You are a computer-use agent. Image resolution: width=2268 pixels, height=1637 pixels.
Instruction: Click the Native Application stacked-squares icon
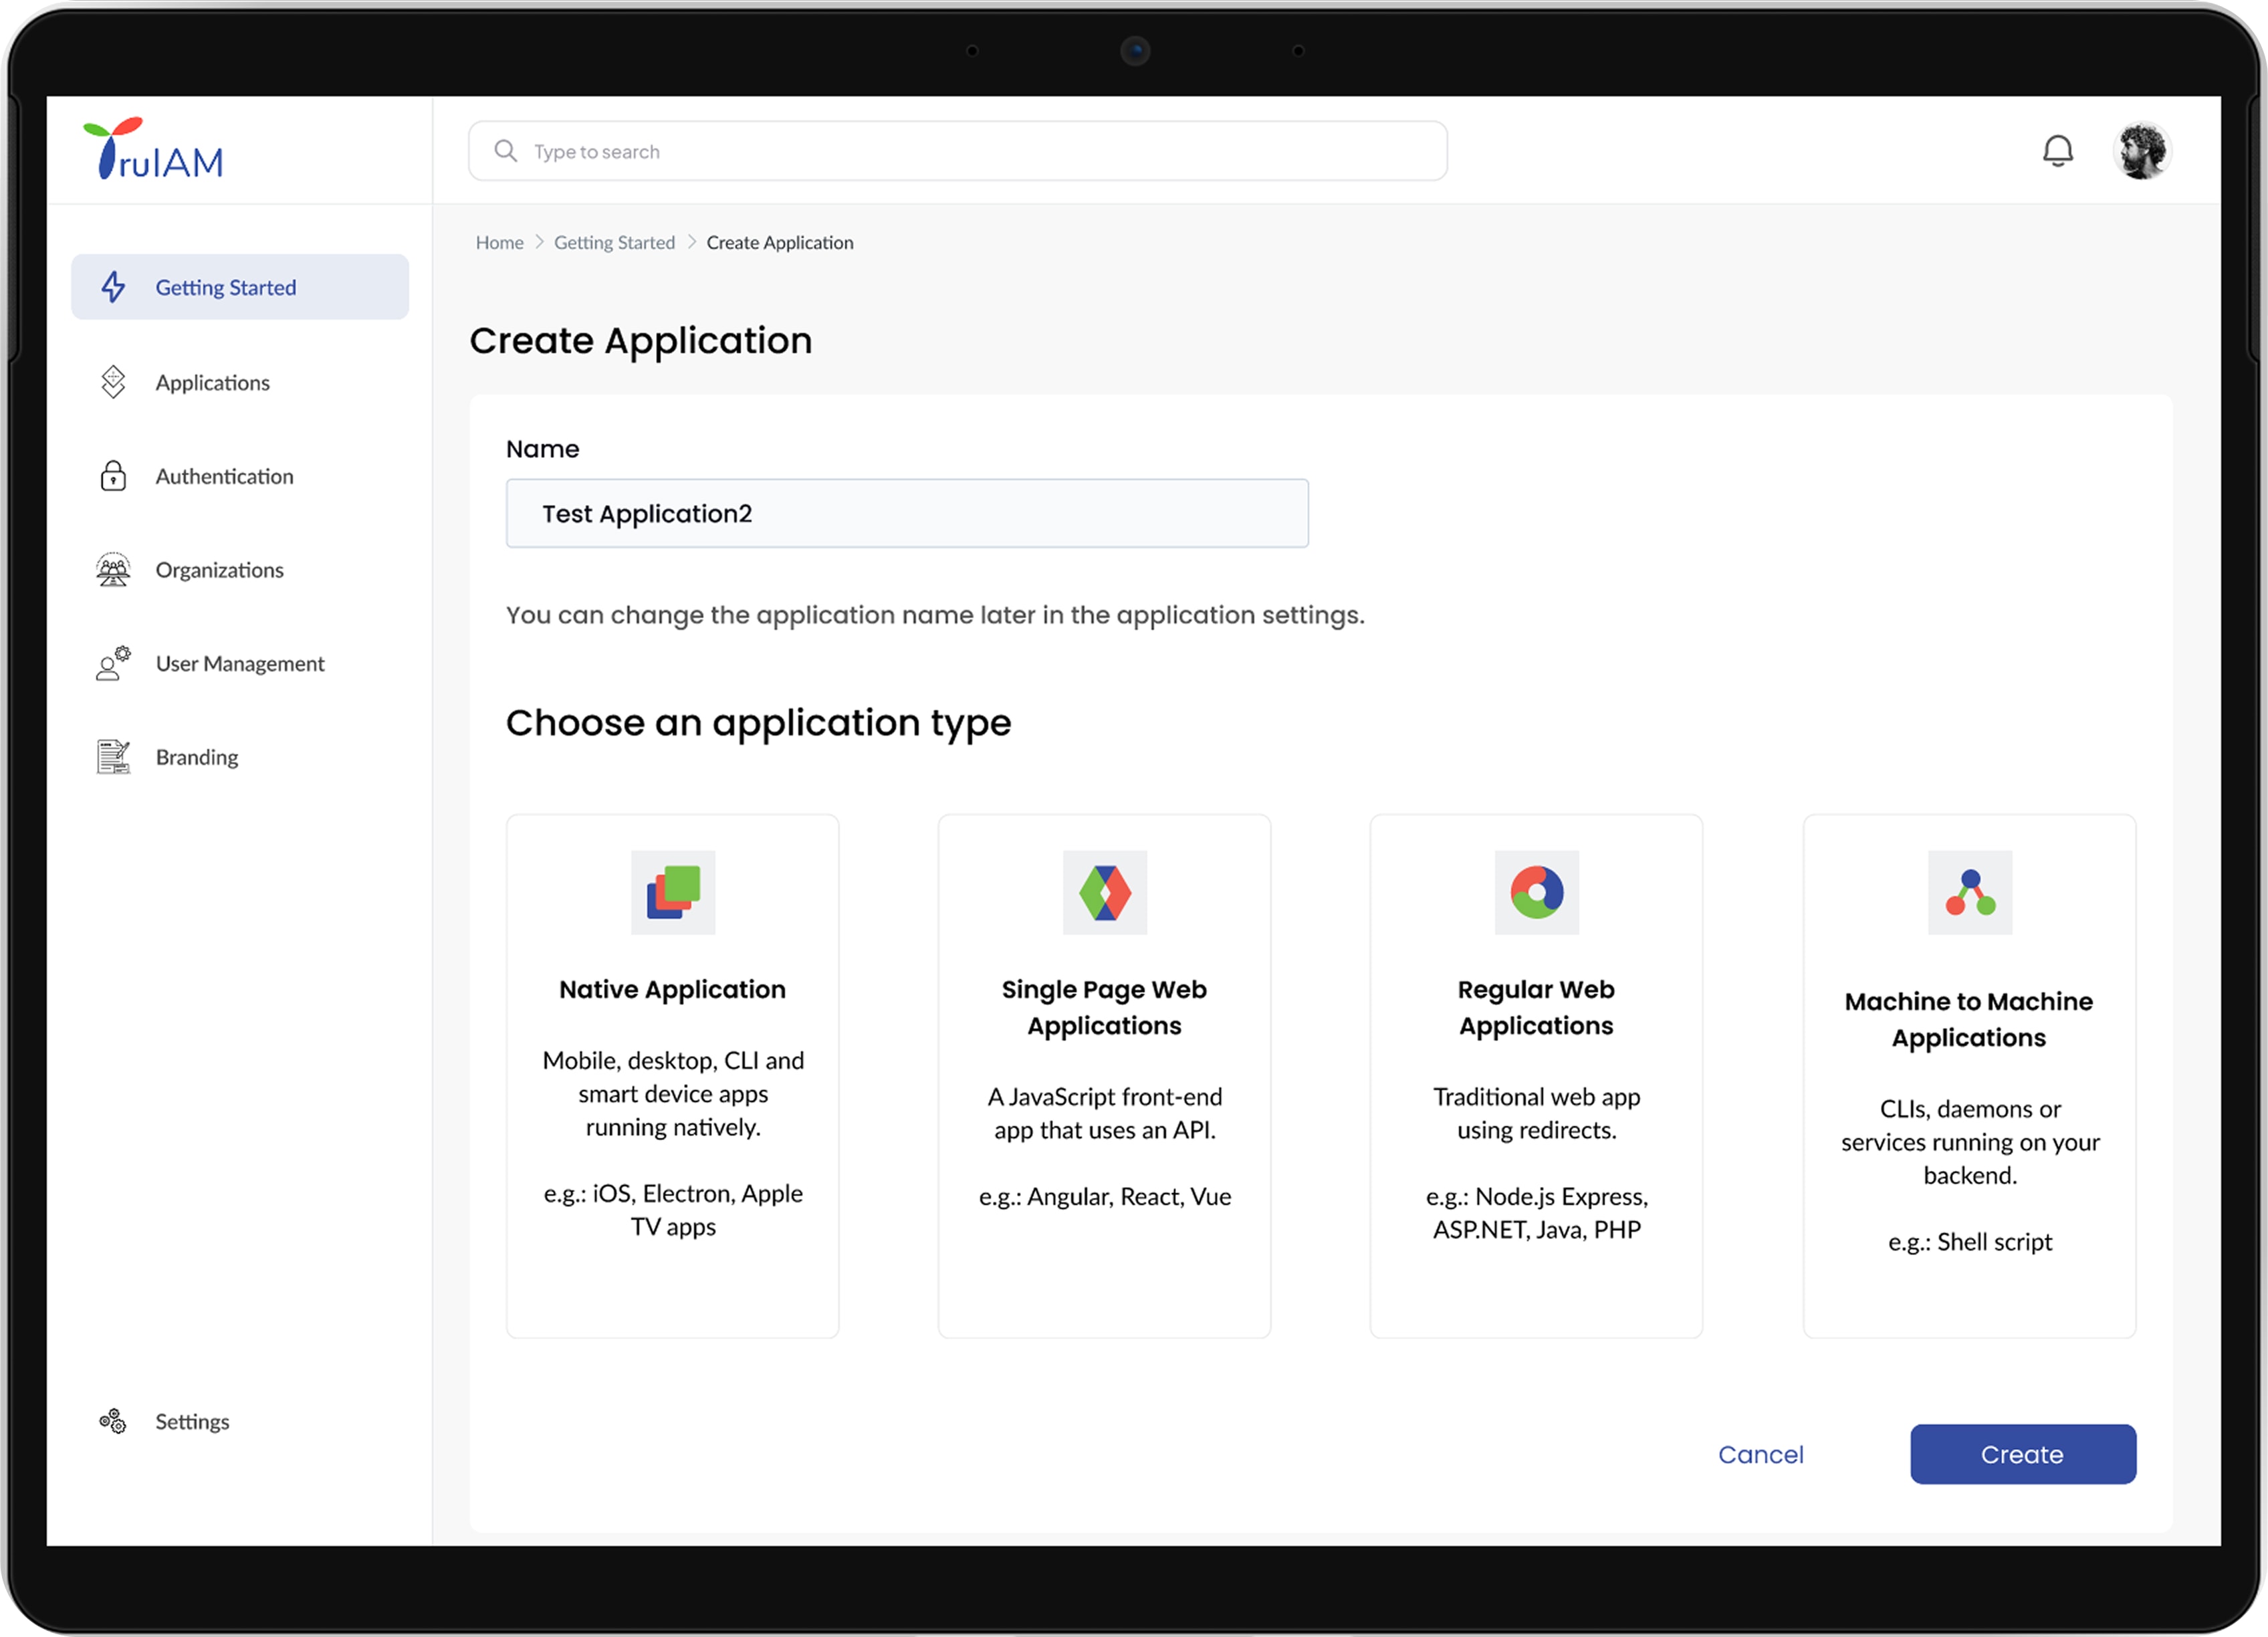point(673,892)
